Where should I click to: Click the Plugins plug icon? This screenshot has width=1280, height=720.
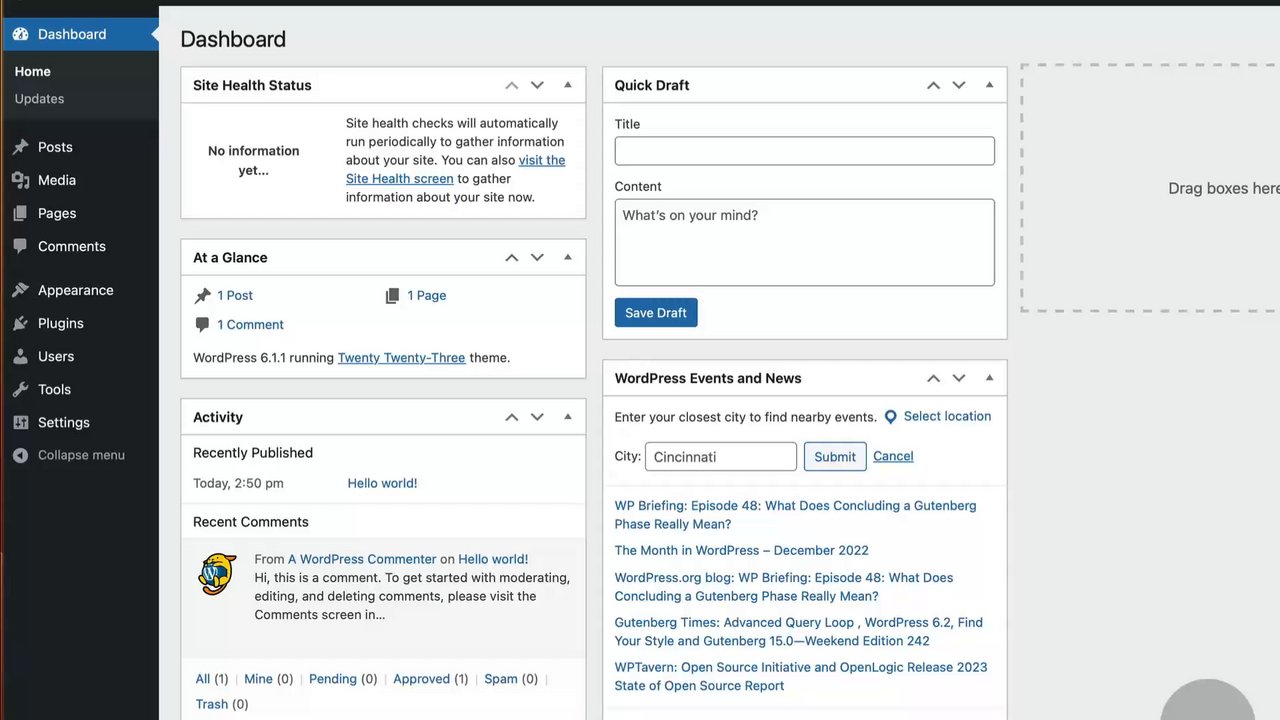coord(20,323)
